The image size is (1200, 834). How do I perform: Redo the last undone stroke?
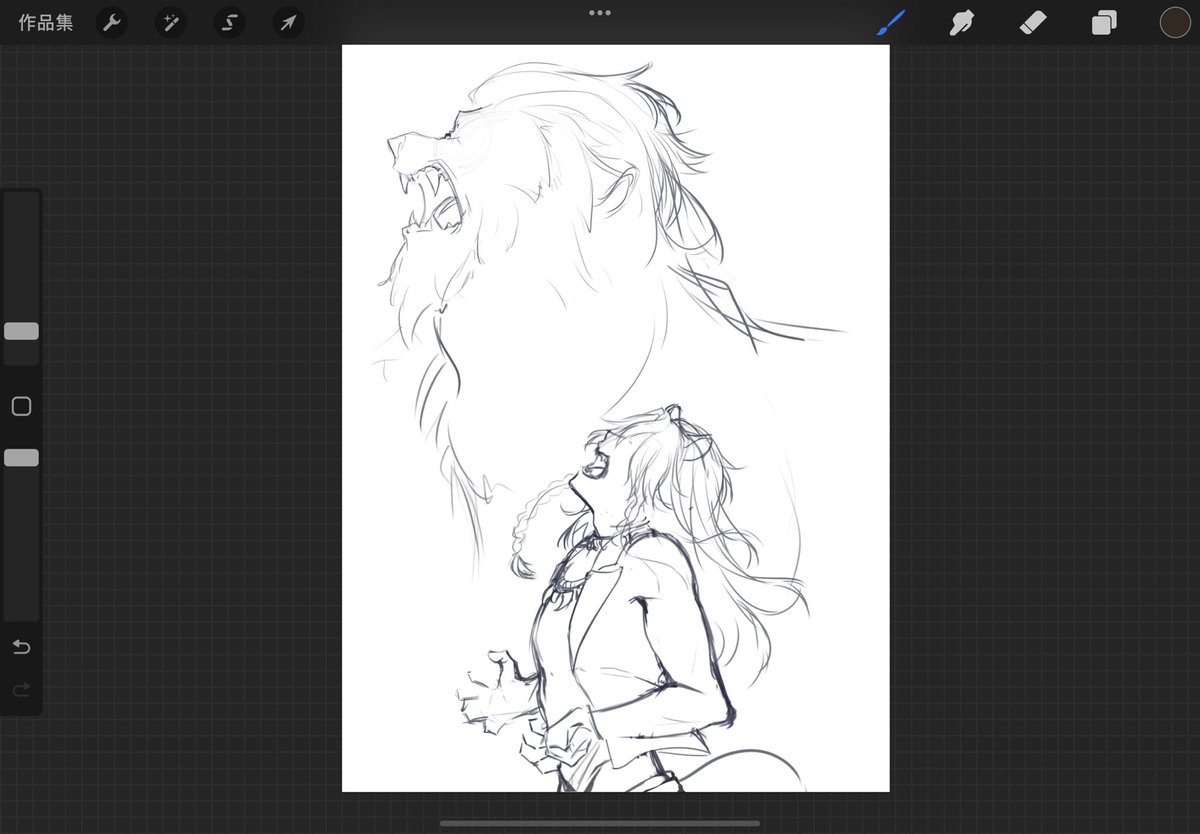(21, 689)
